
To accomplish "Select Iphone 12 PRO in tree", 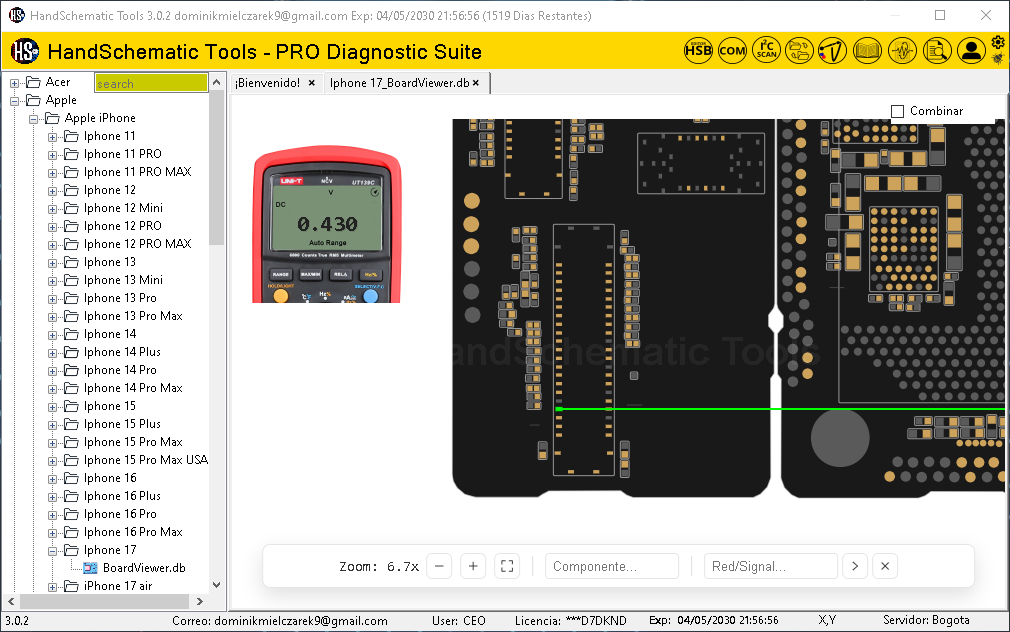I will coord(122,226).
